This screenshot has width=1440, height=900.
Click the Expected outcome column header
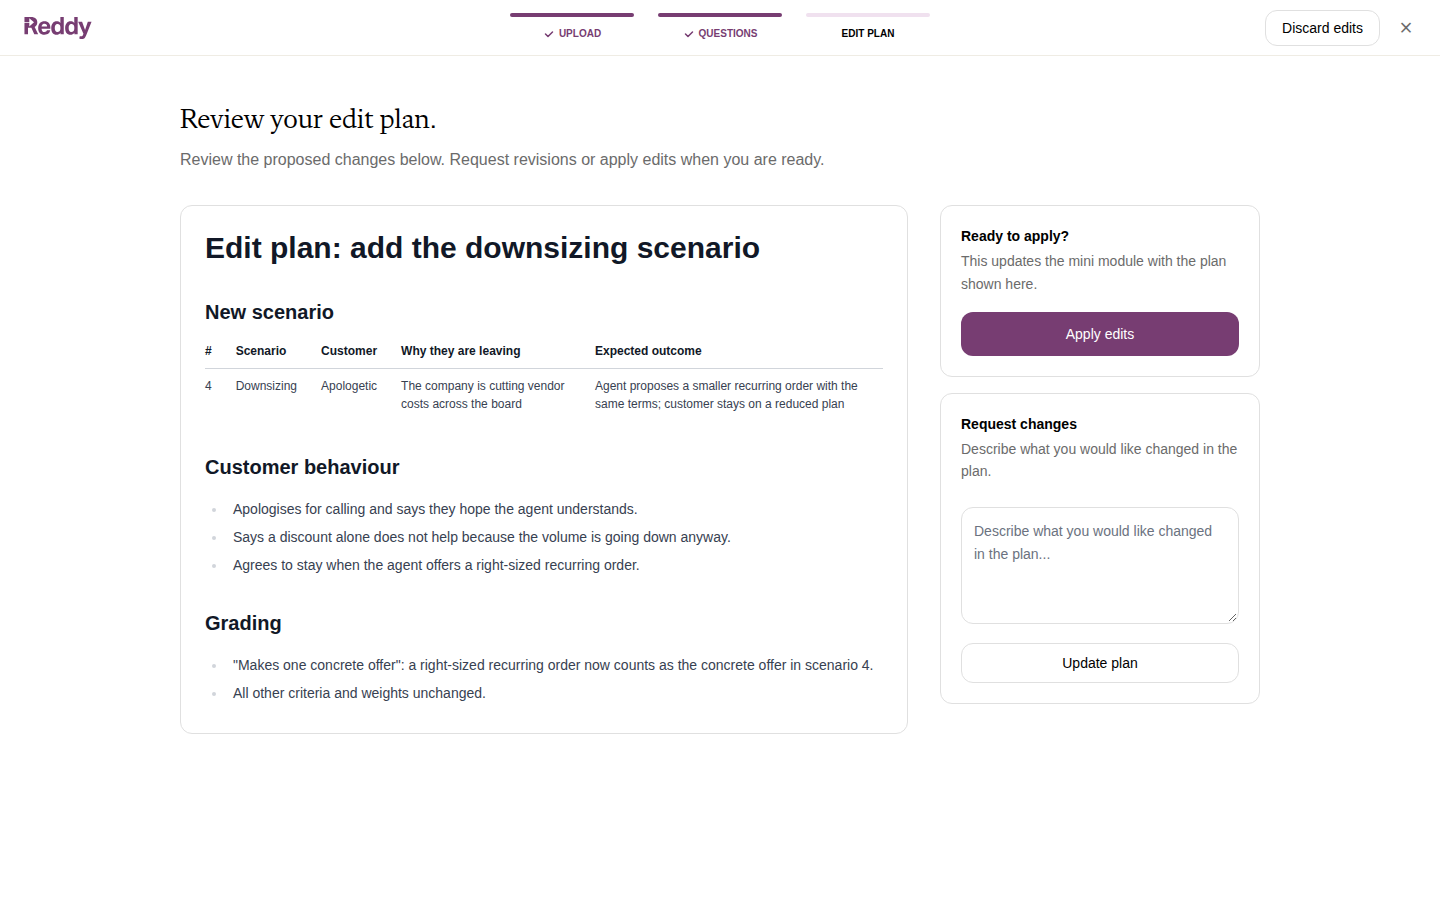click(x=648, y=351)
